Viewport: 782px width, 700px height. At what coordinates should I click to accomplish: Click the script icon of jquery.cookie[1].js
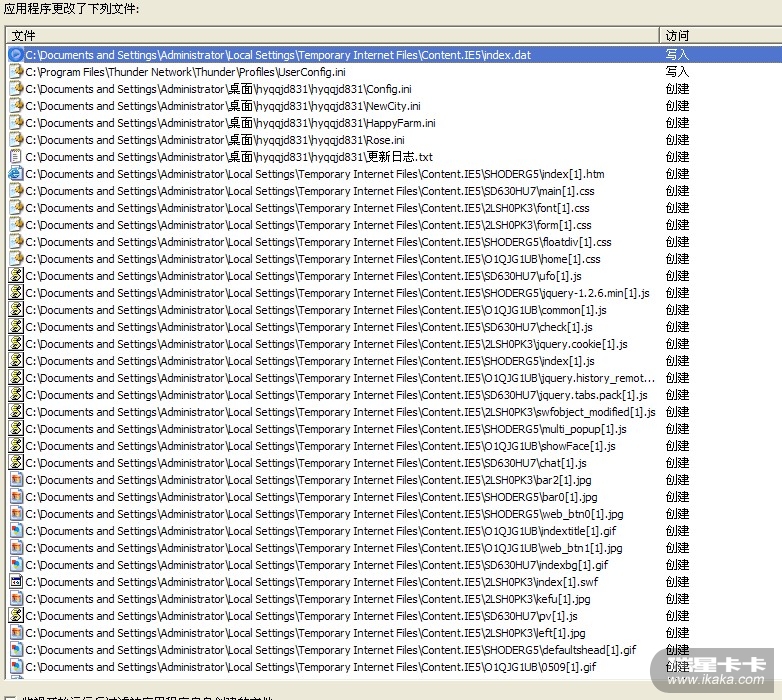(16, 344)
